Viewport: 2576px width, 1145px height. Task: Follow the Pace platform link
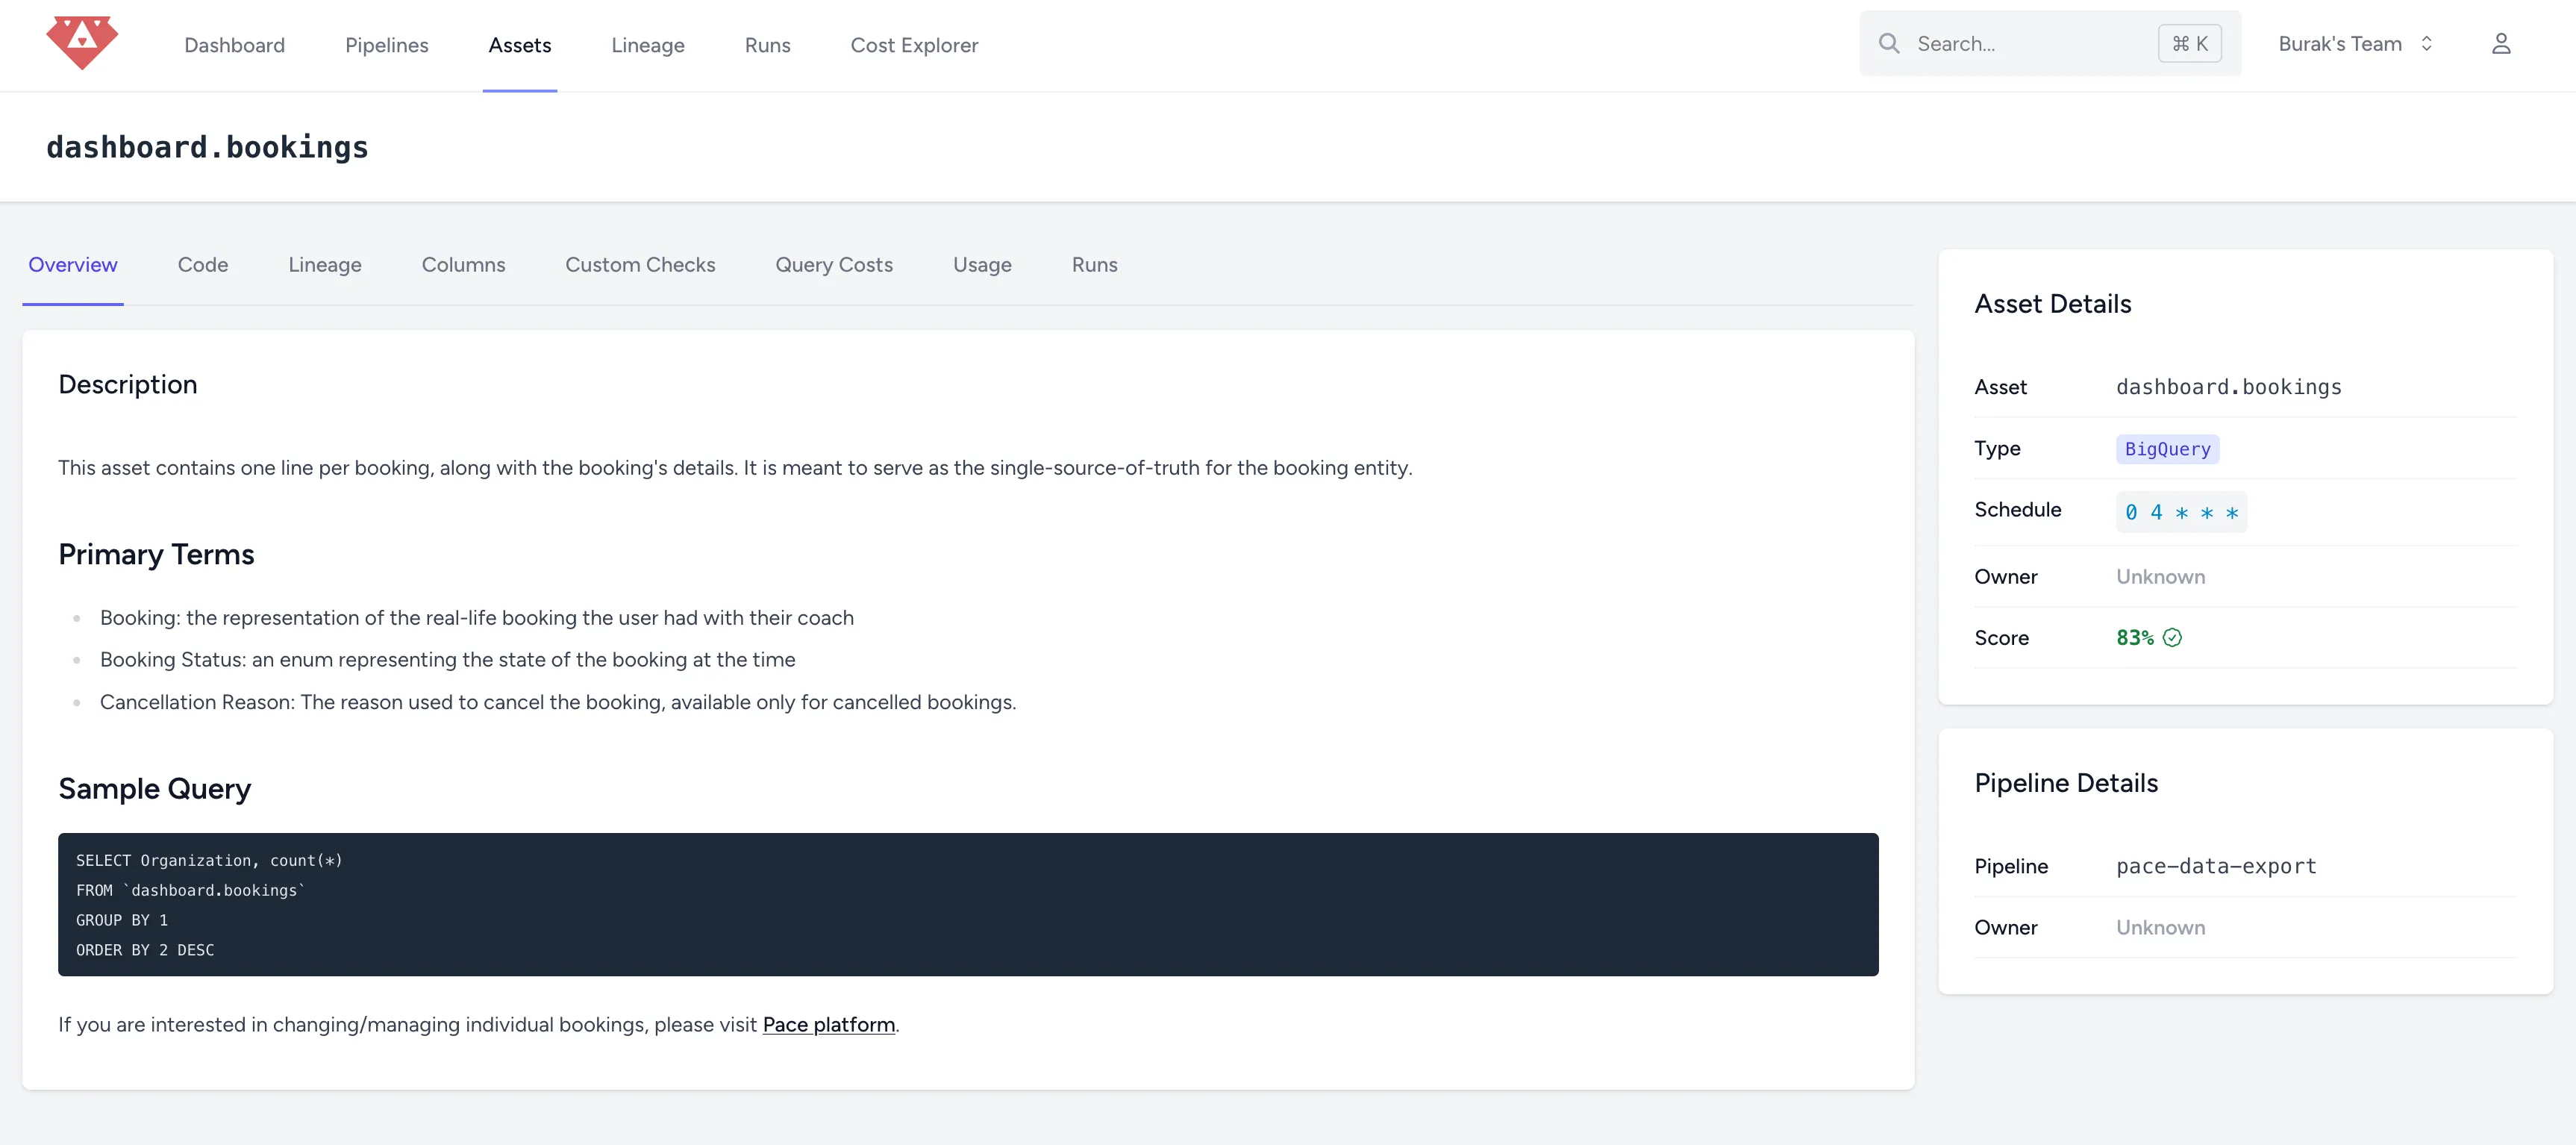click(828, 1025)
